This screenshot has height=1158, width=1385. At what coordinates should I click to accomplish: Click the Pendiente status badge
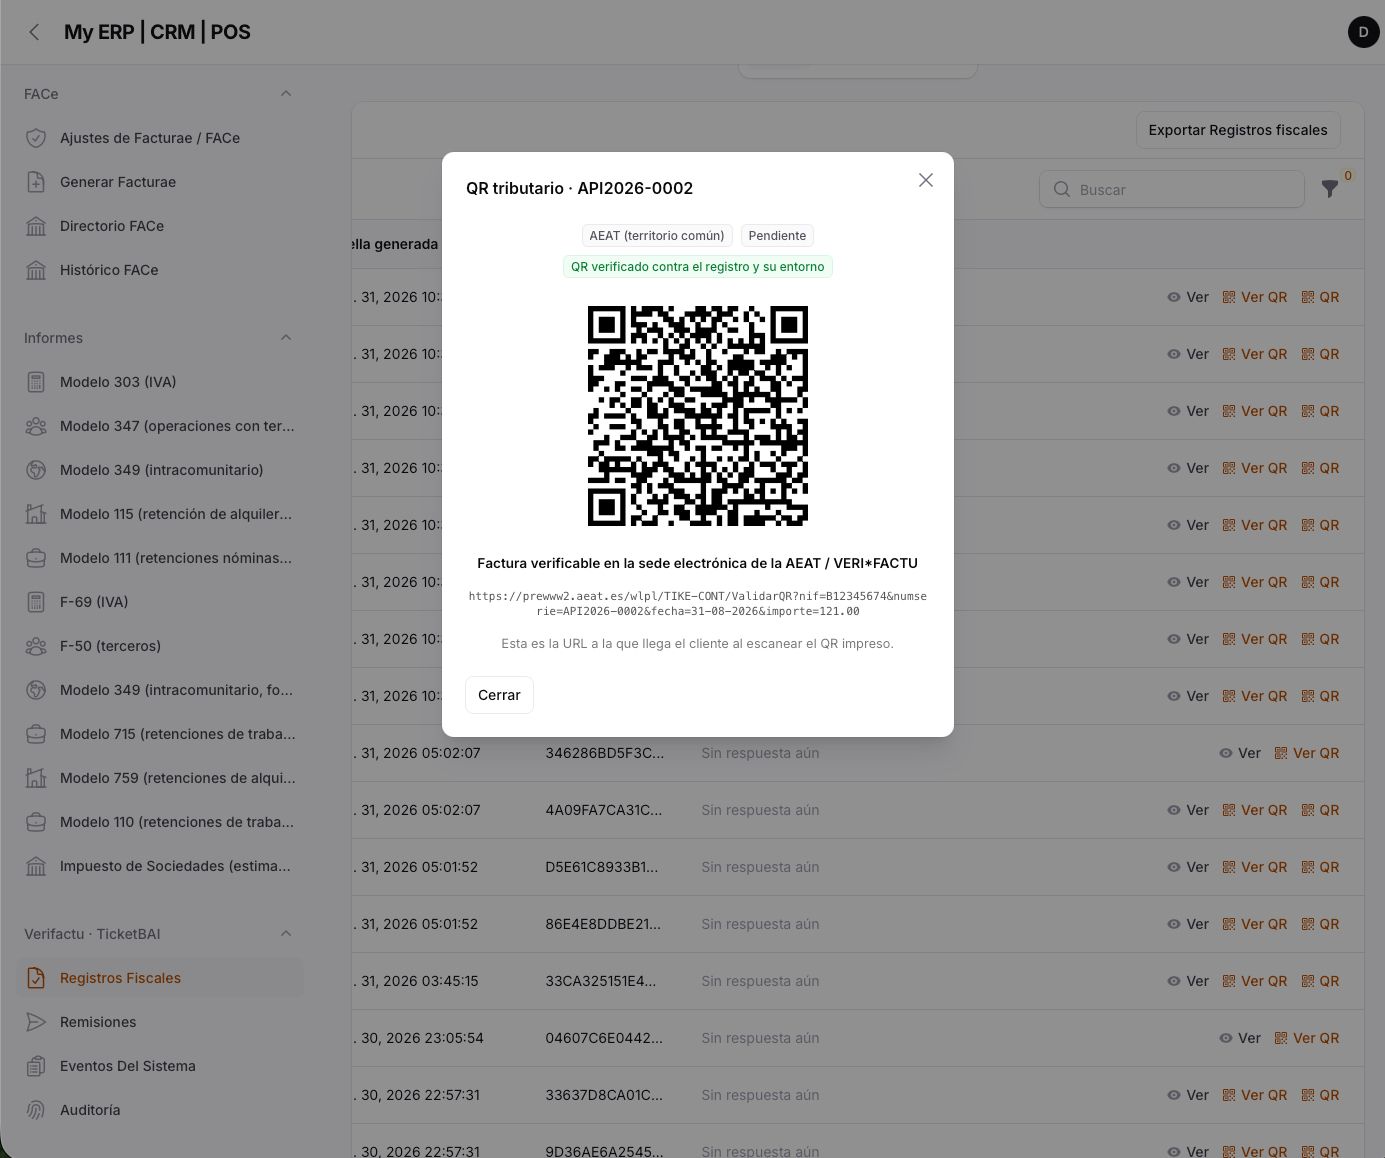point(777,236)
